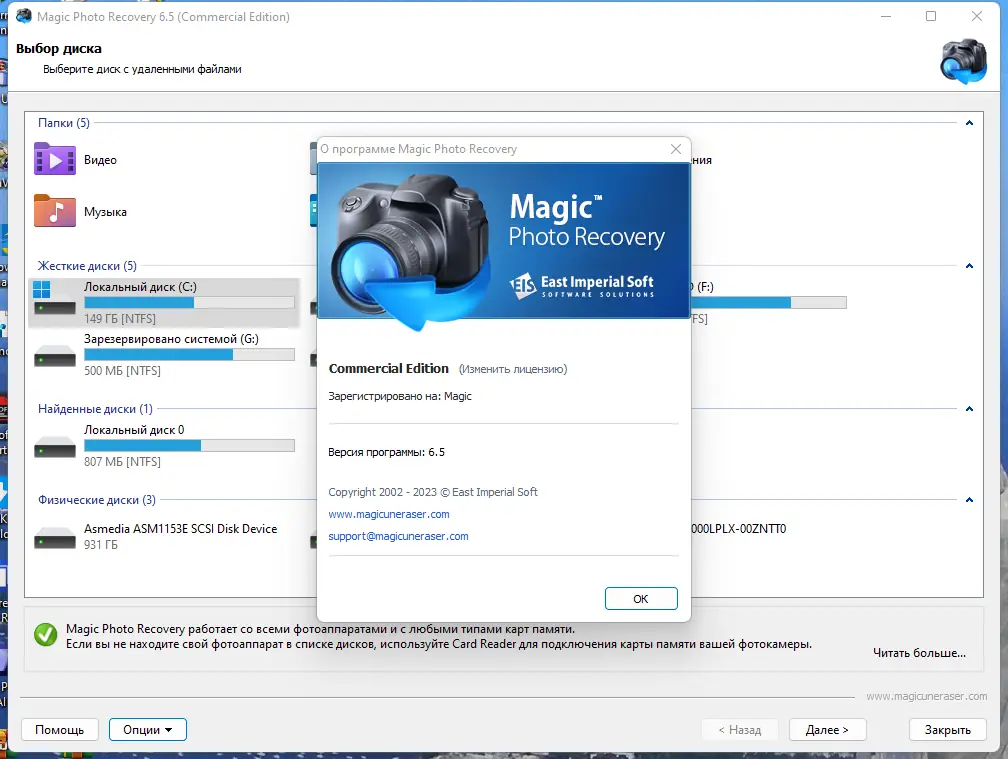Click Asmedia ASM1153E SCSI Disk Device text
1008x759 pixels.
(x=181, y=528)
